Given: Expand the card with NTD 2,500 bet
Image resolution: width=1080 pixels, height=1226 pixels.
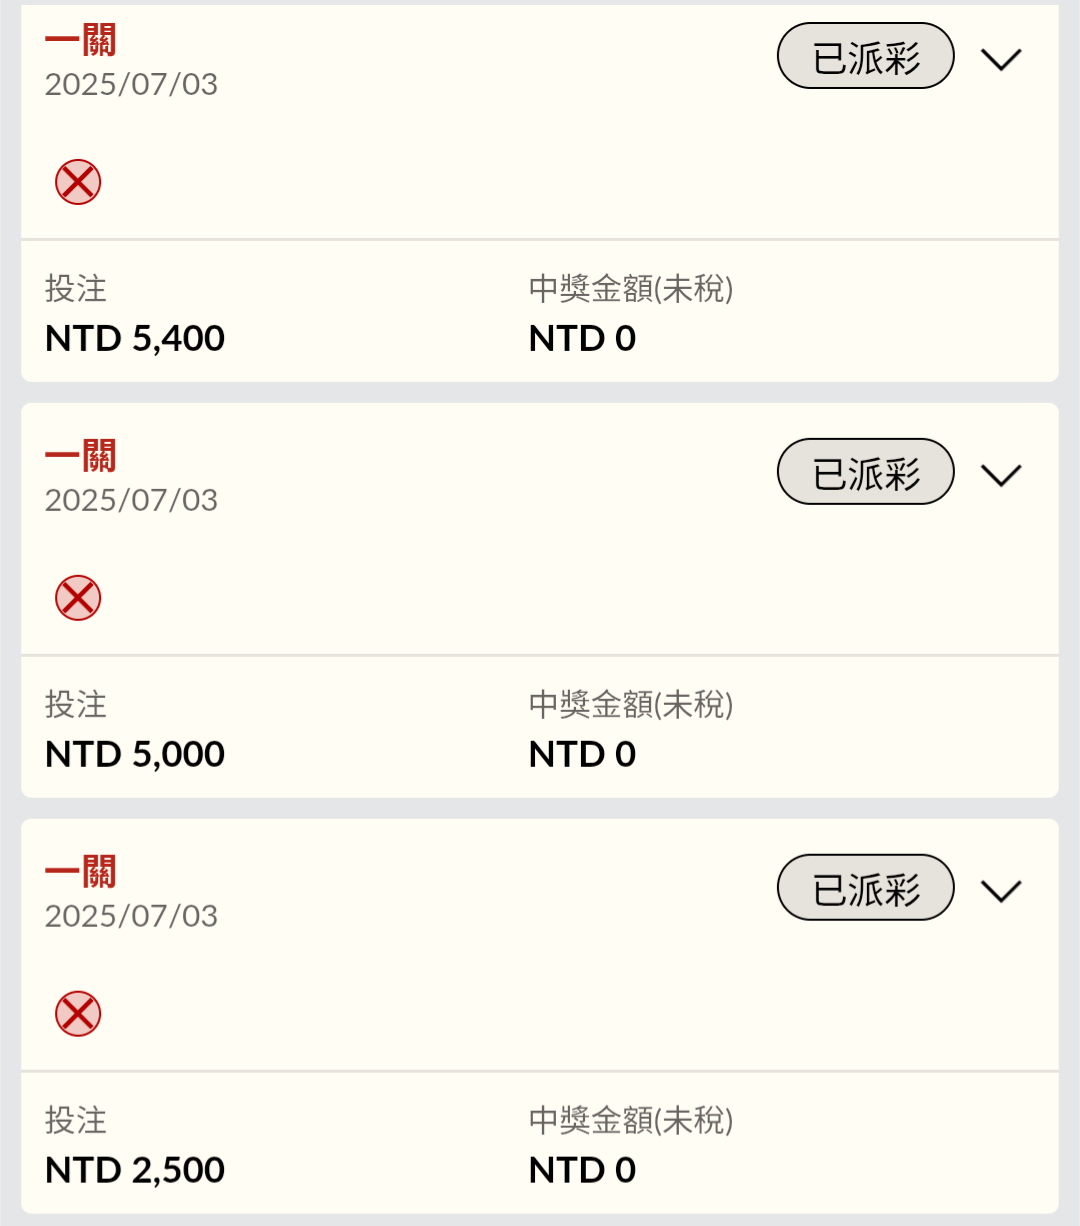Looking at the screenshot, I should pyautogui.click(x=1001, y=891).
